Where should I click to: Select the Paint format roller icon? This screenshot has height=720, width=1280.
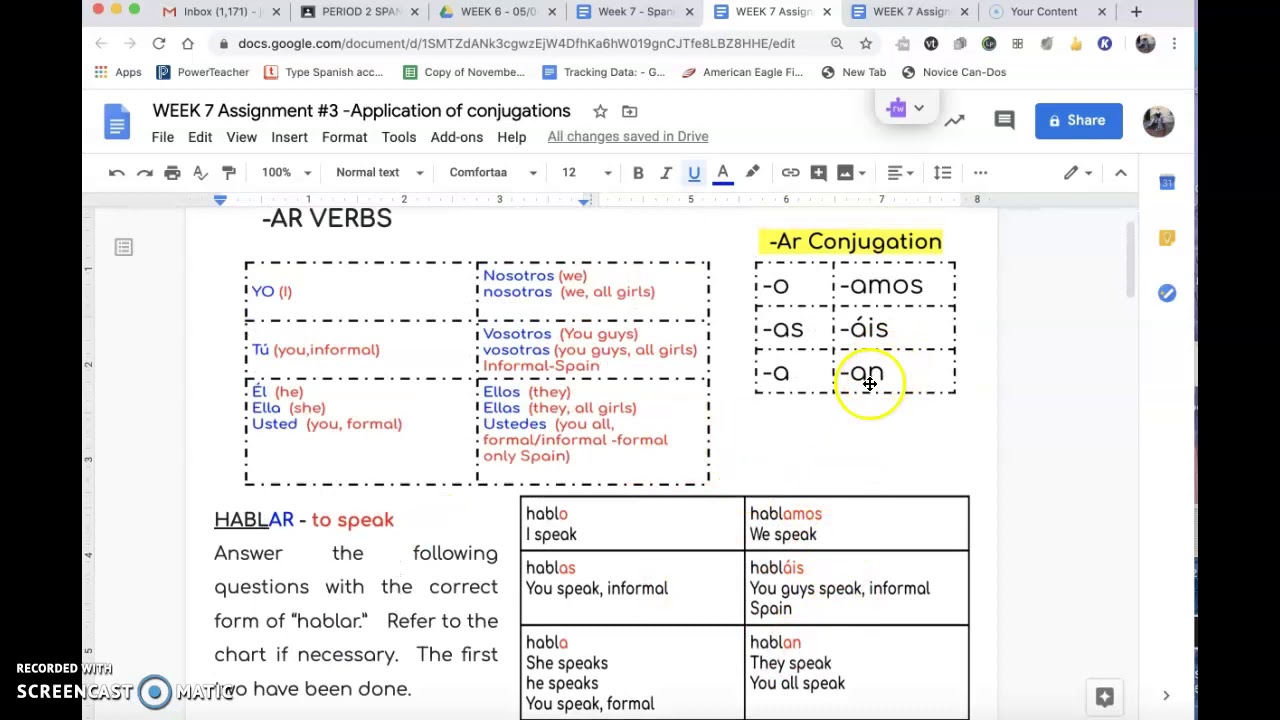click(x=228, y=173)
